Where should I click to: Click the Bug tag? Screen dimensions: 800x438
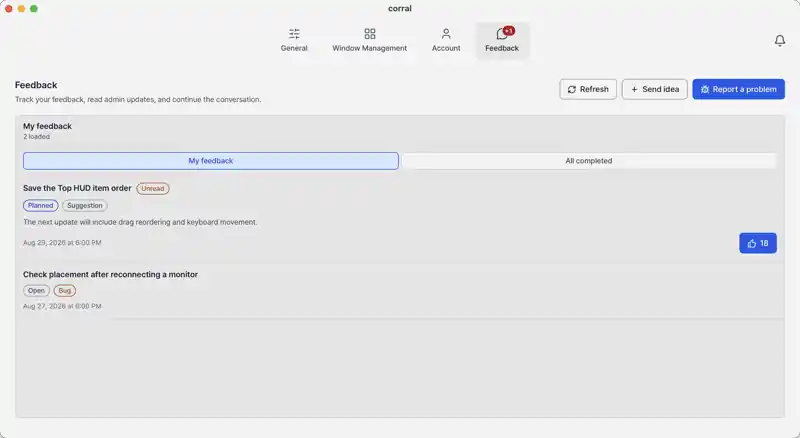click(x=65, y=290)
